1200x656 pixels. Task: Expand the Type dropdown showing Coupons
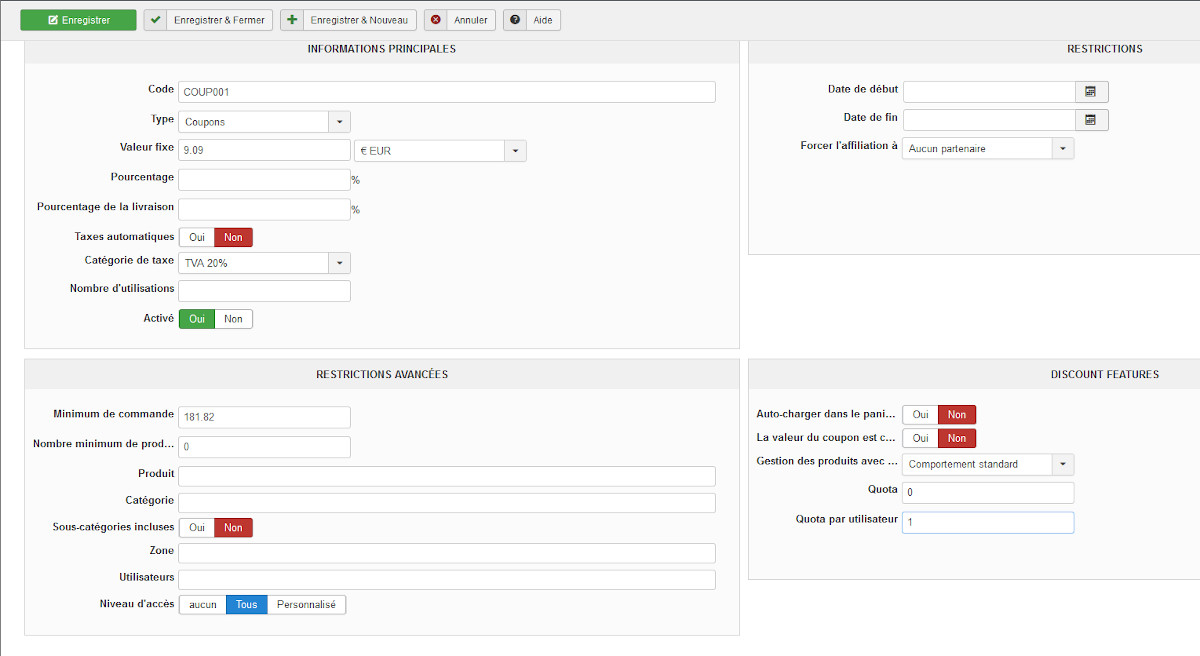[x=339, y=122]
